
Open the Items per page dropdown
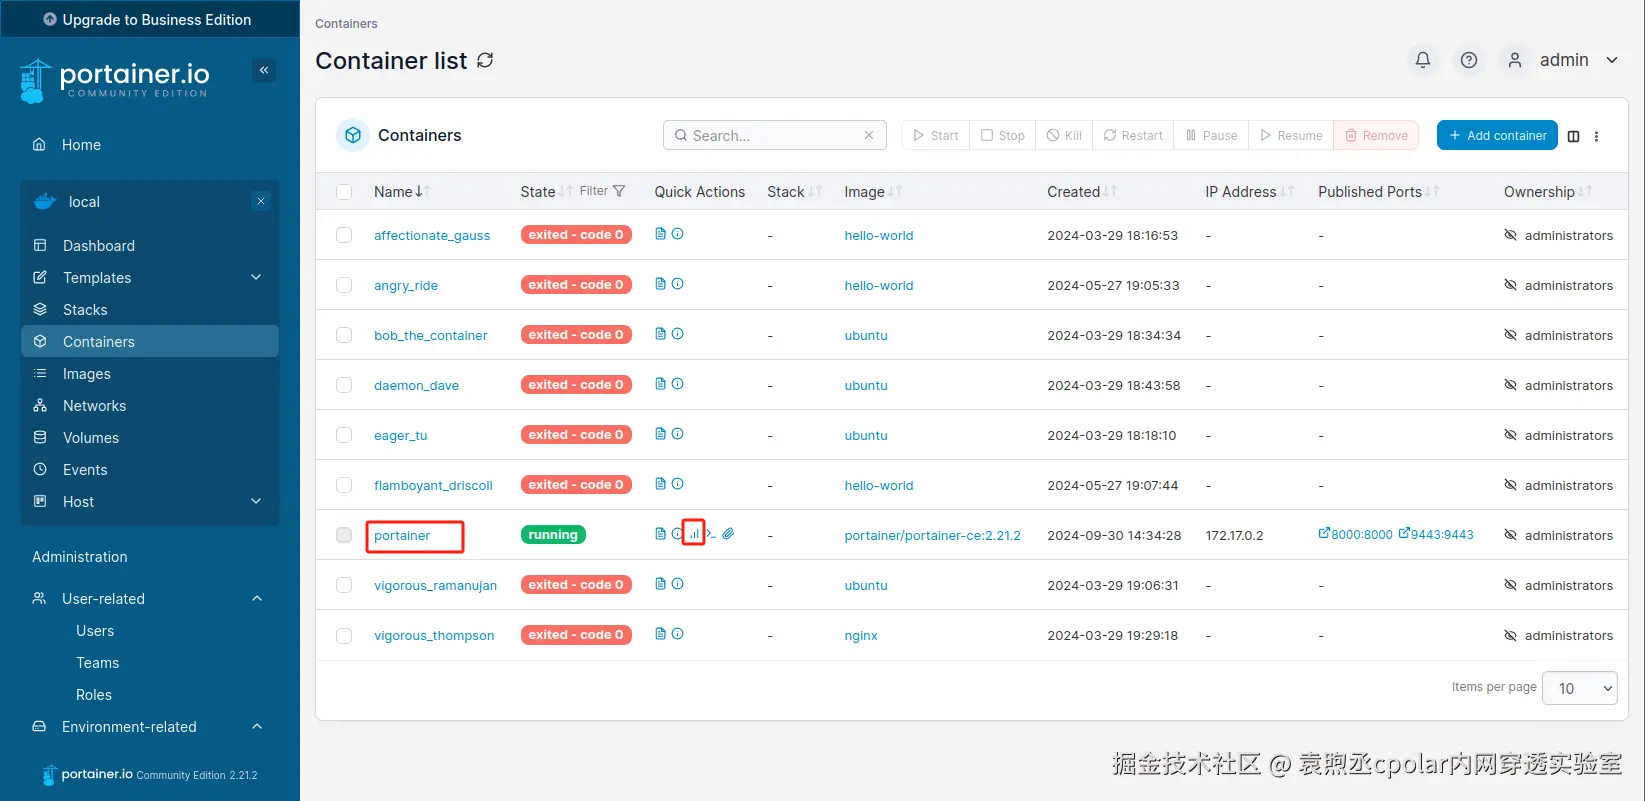pyautogui.click(x=1580, y=688)
